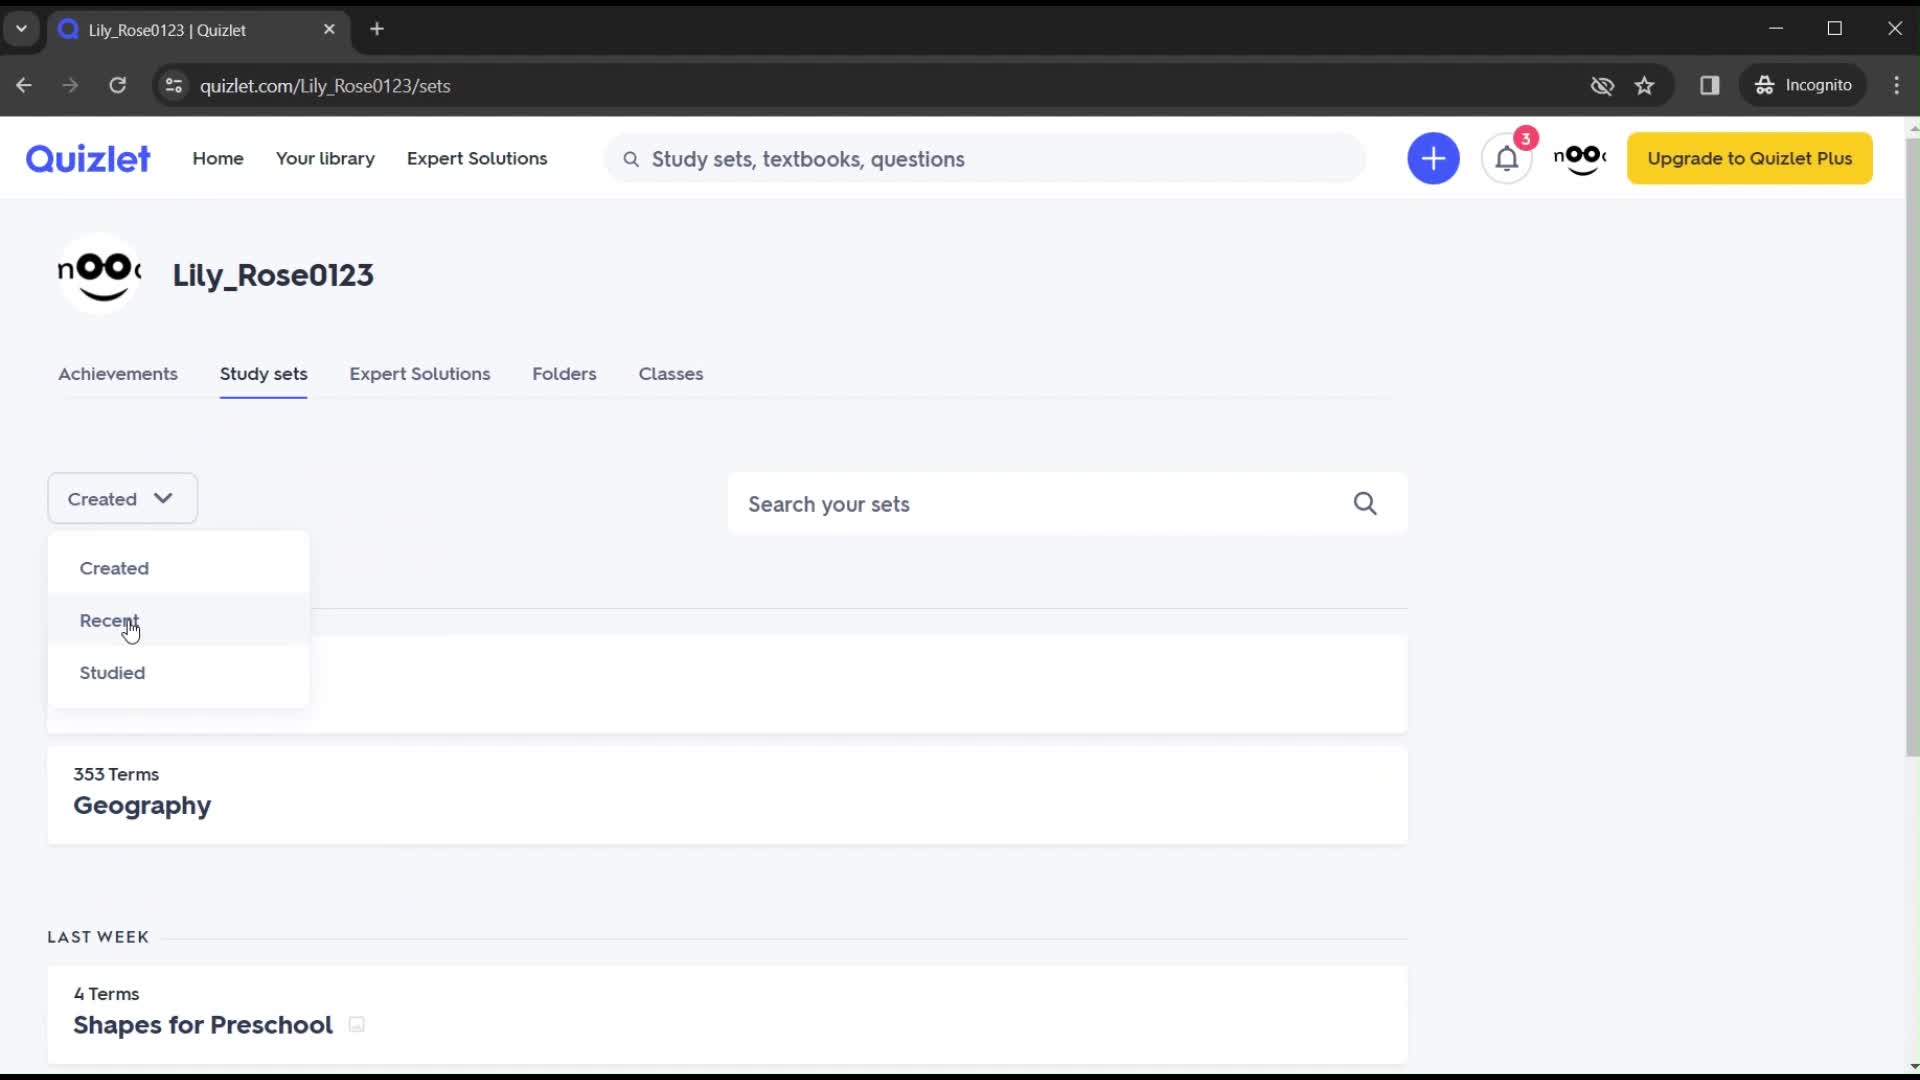Open Expert Solutions in the header
1920x1080 pixels.
tap(477, 159)
